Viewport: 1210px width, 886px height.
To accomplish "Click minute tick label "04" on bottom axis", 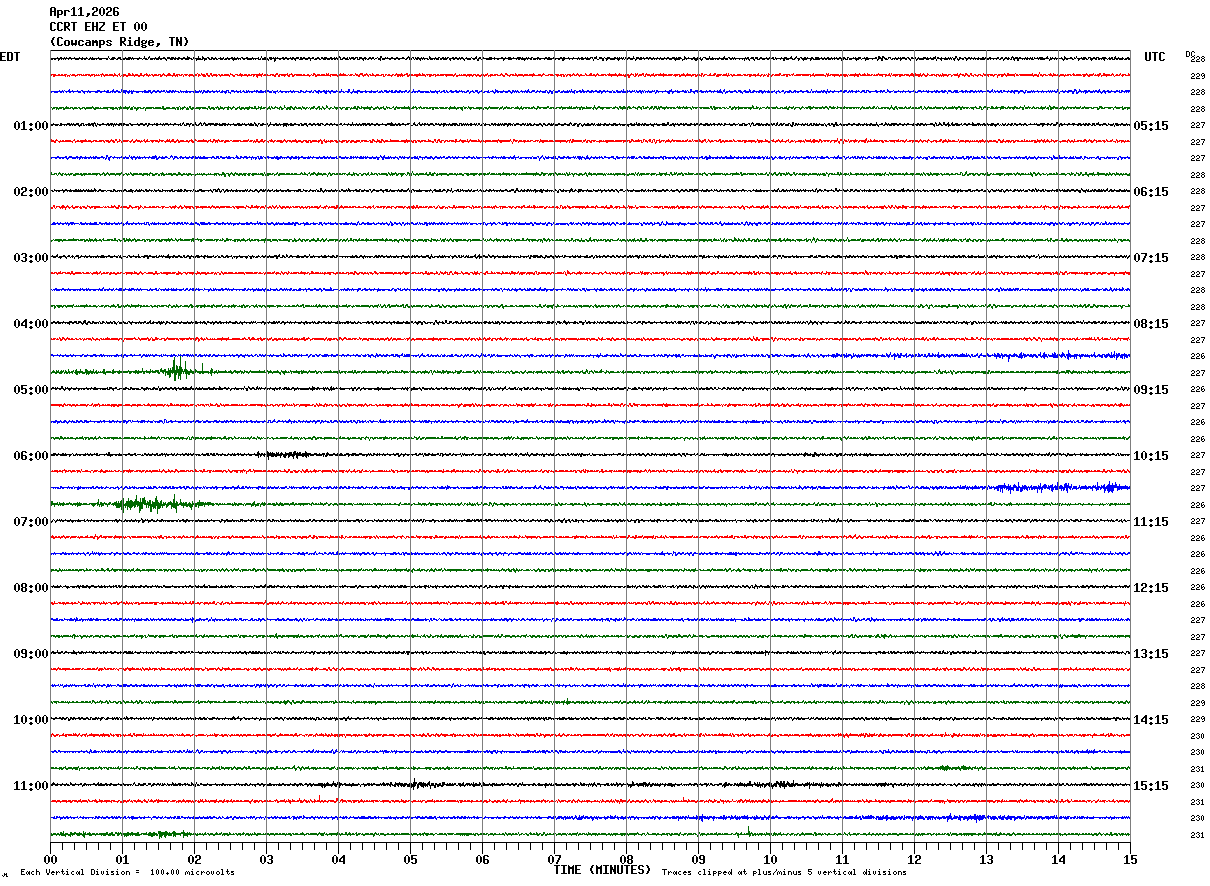I will click(338, 859).
